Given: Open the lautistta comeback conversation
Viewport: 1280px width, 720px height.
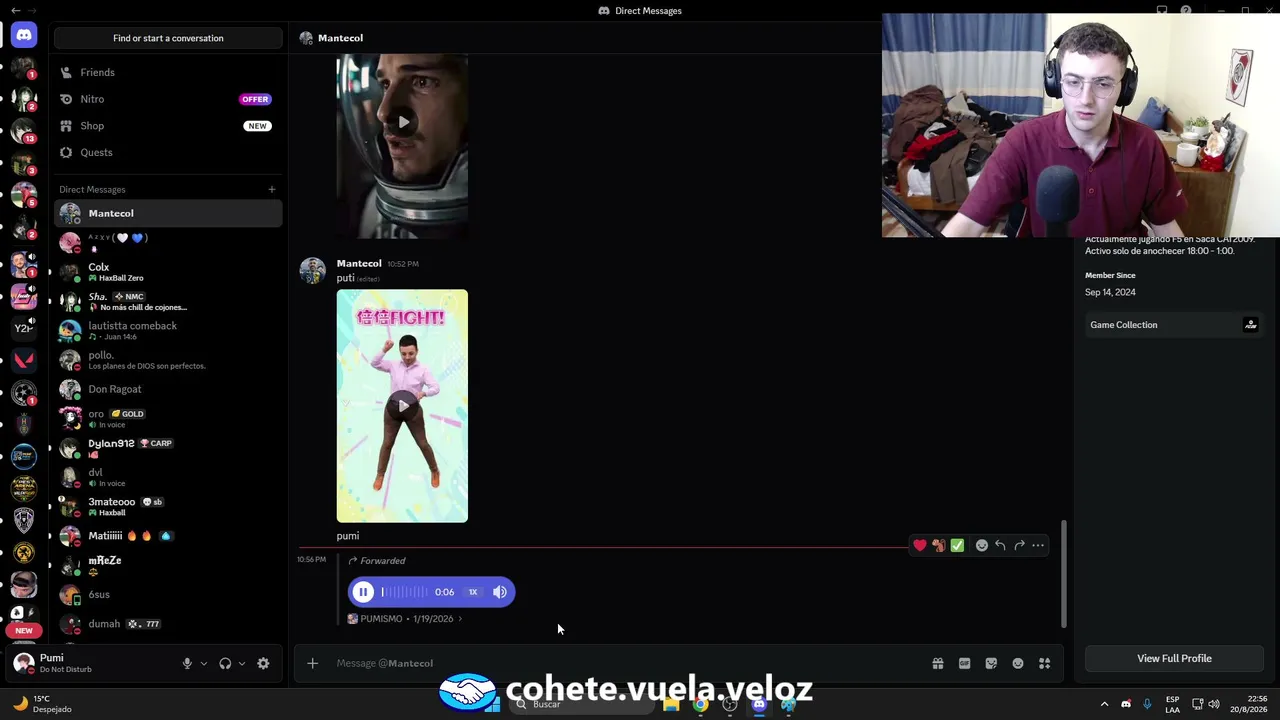Looking at the screenshot, I should tap(168, 330).
